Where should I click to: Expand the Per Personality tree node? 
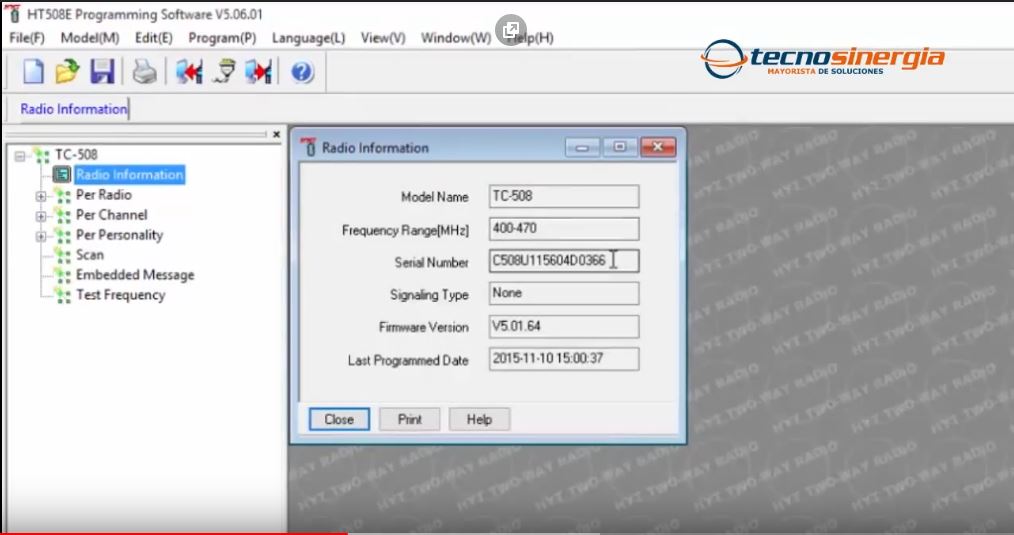pos(41,236)
